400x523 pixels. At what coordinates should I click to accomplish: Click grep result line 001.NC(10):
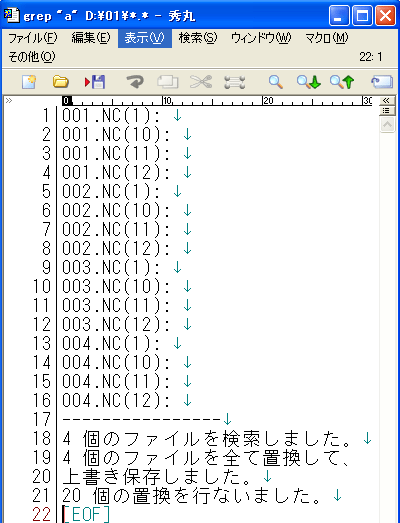click(x=116, y=135)
